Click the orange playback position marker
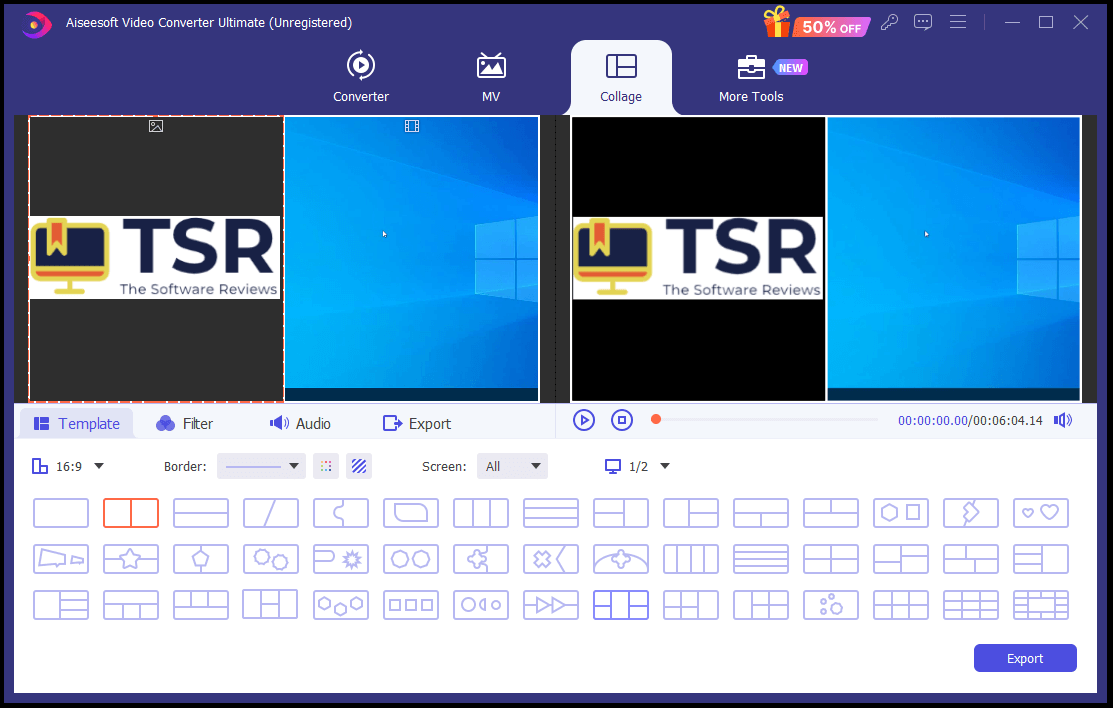The width and height of the screenshot is (1113, 708). pos(656,420)
